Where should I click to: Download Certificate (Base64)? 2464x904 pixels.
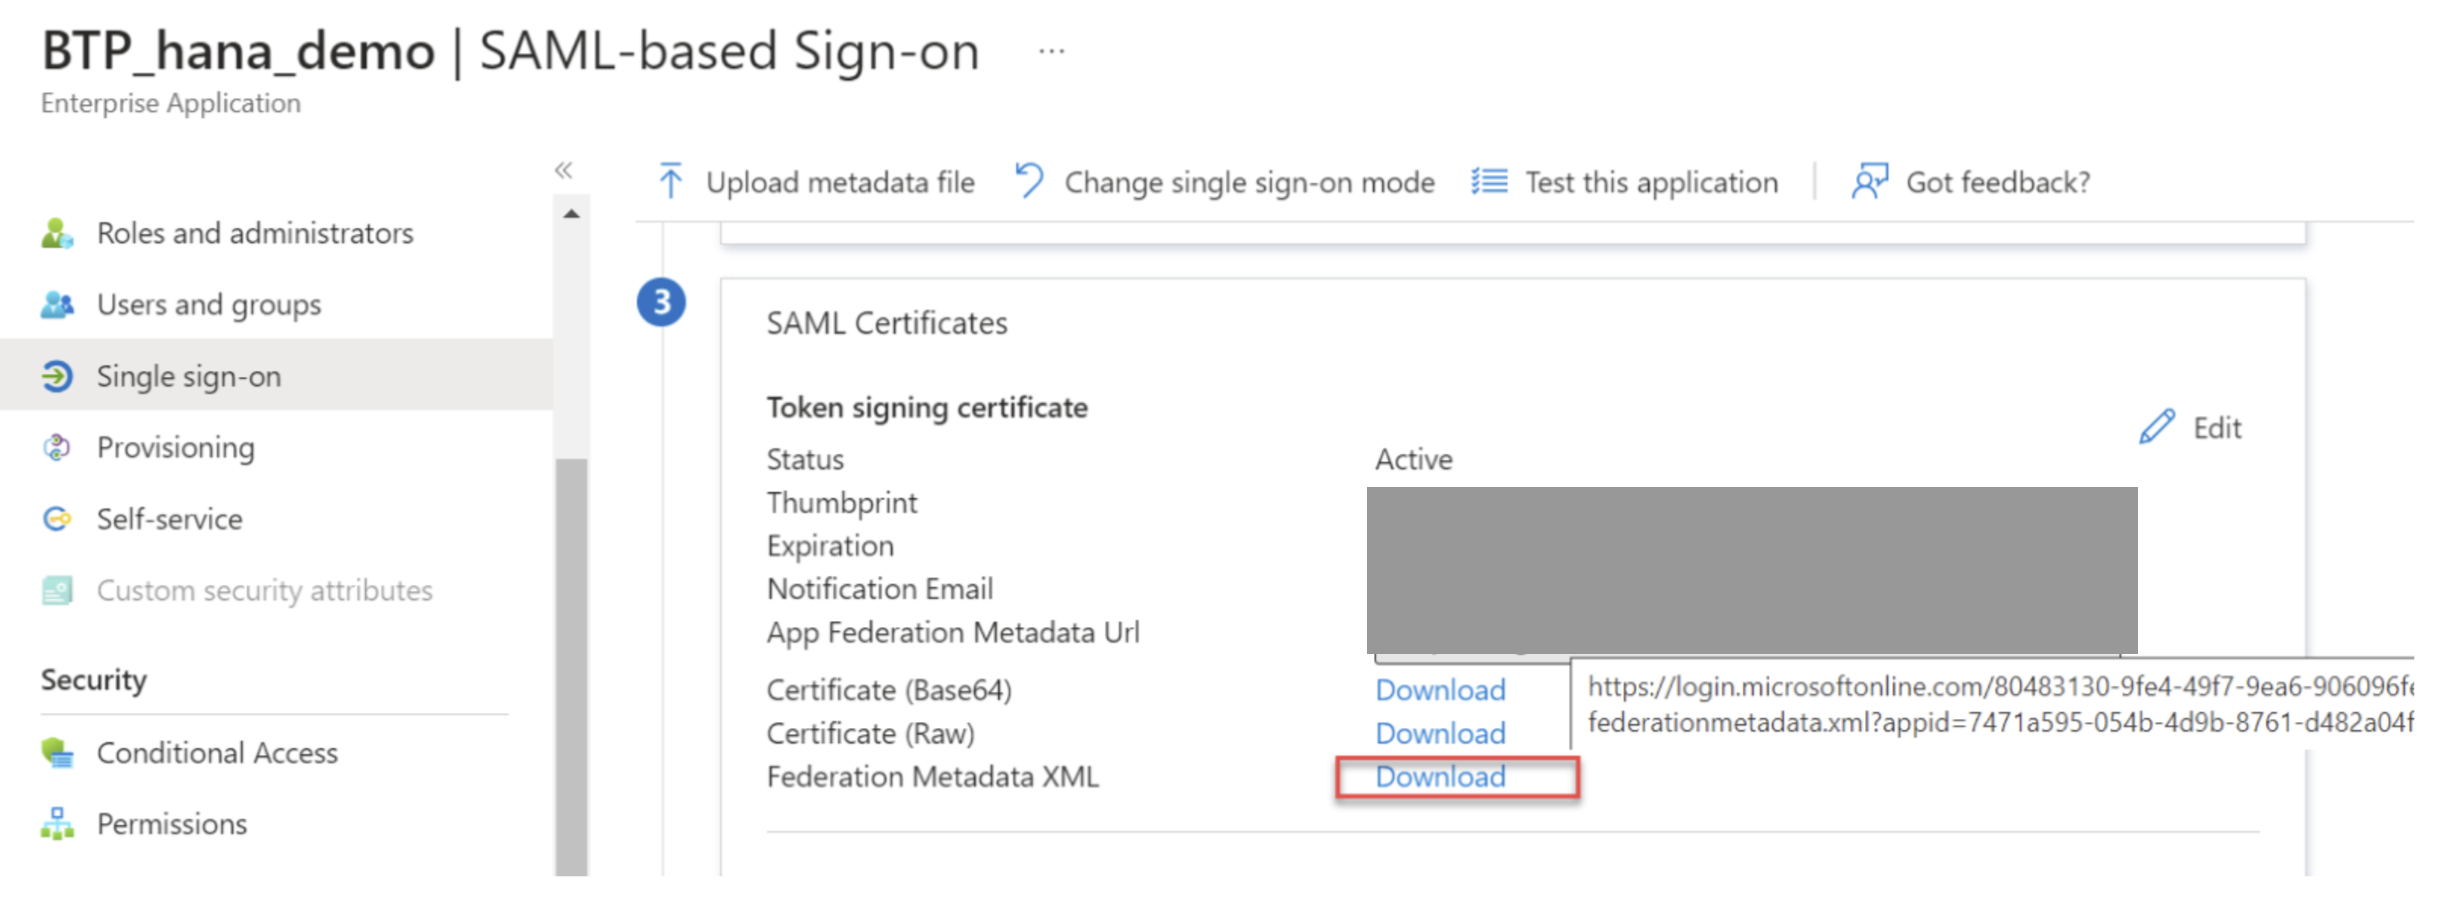point(1440,690)
